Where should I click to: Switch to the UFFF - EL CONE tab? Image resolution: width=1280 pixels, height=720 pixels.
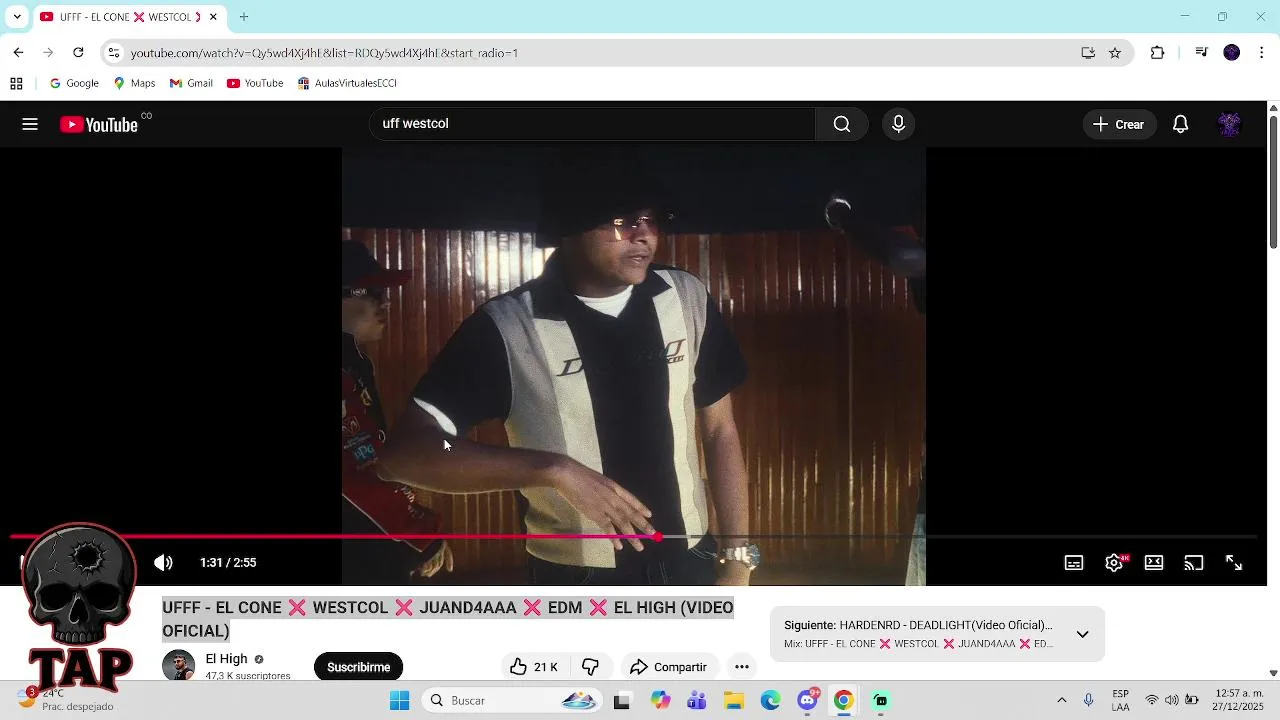pos(120,17)
